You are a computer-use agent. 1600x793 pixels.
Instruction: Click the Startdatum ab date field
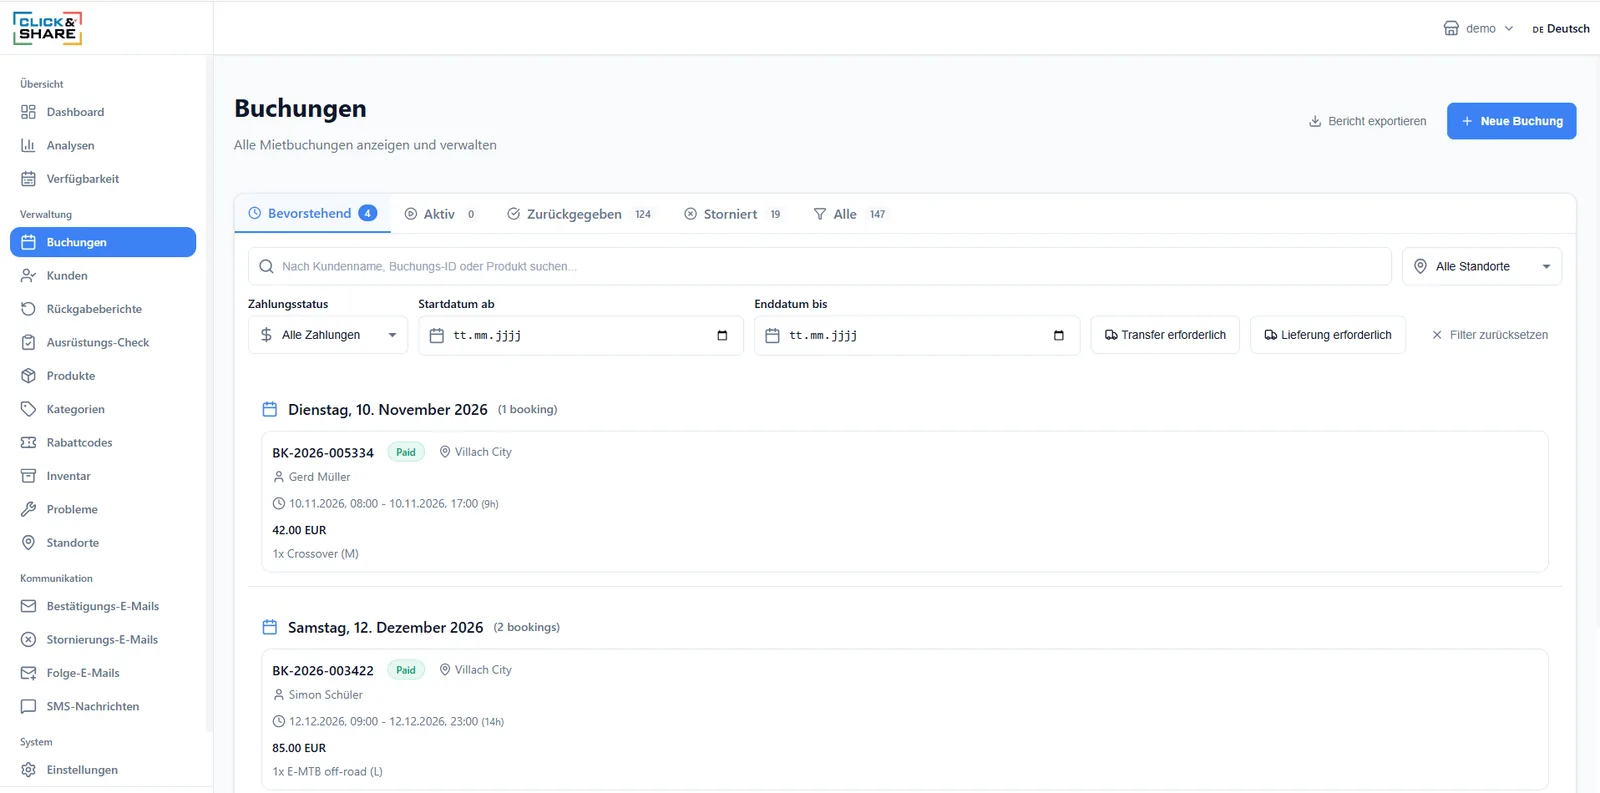coord(580,335)
